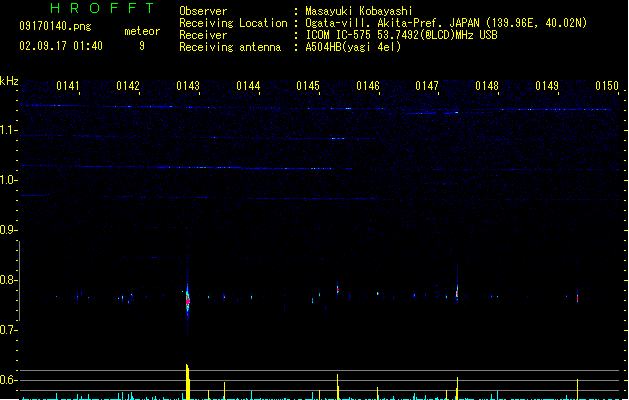
Task: Click the 0146 time marker
Action: point(368,86)
